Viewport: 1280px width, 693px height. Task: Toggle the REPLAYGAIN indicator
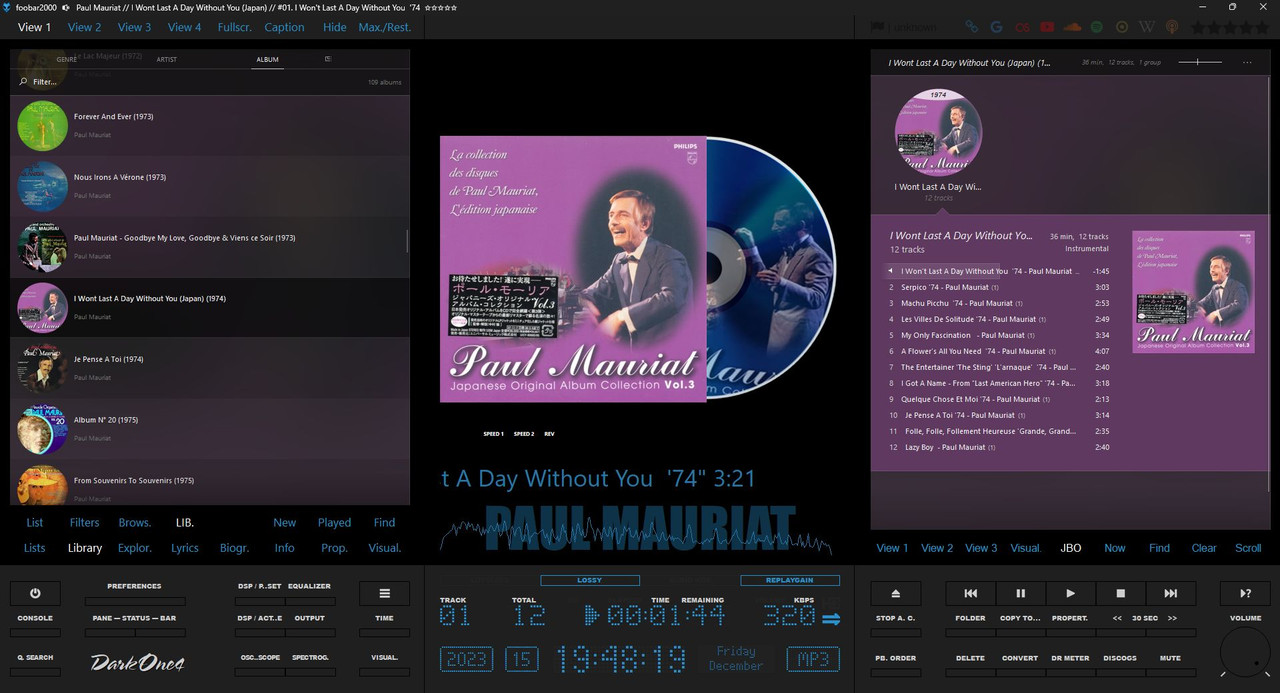coord(790,580)
